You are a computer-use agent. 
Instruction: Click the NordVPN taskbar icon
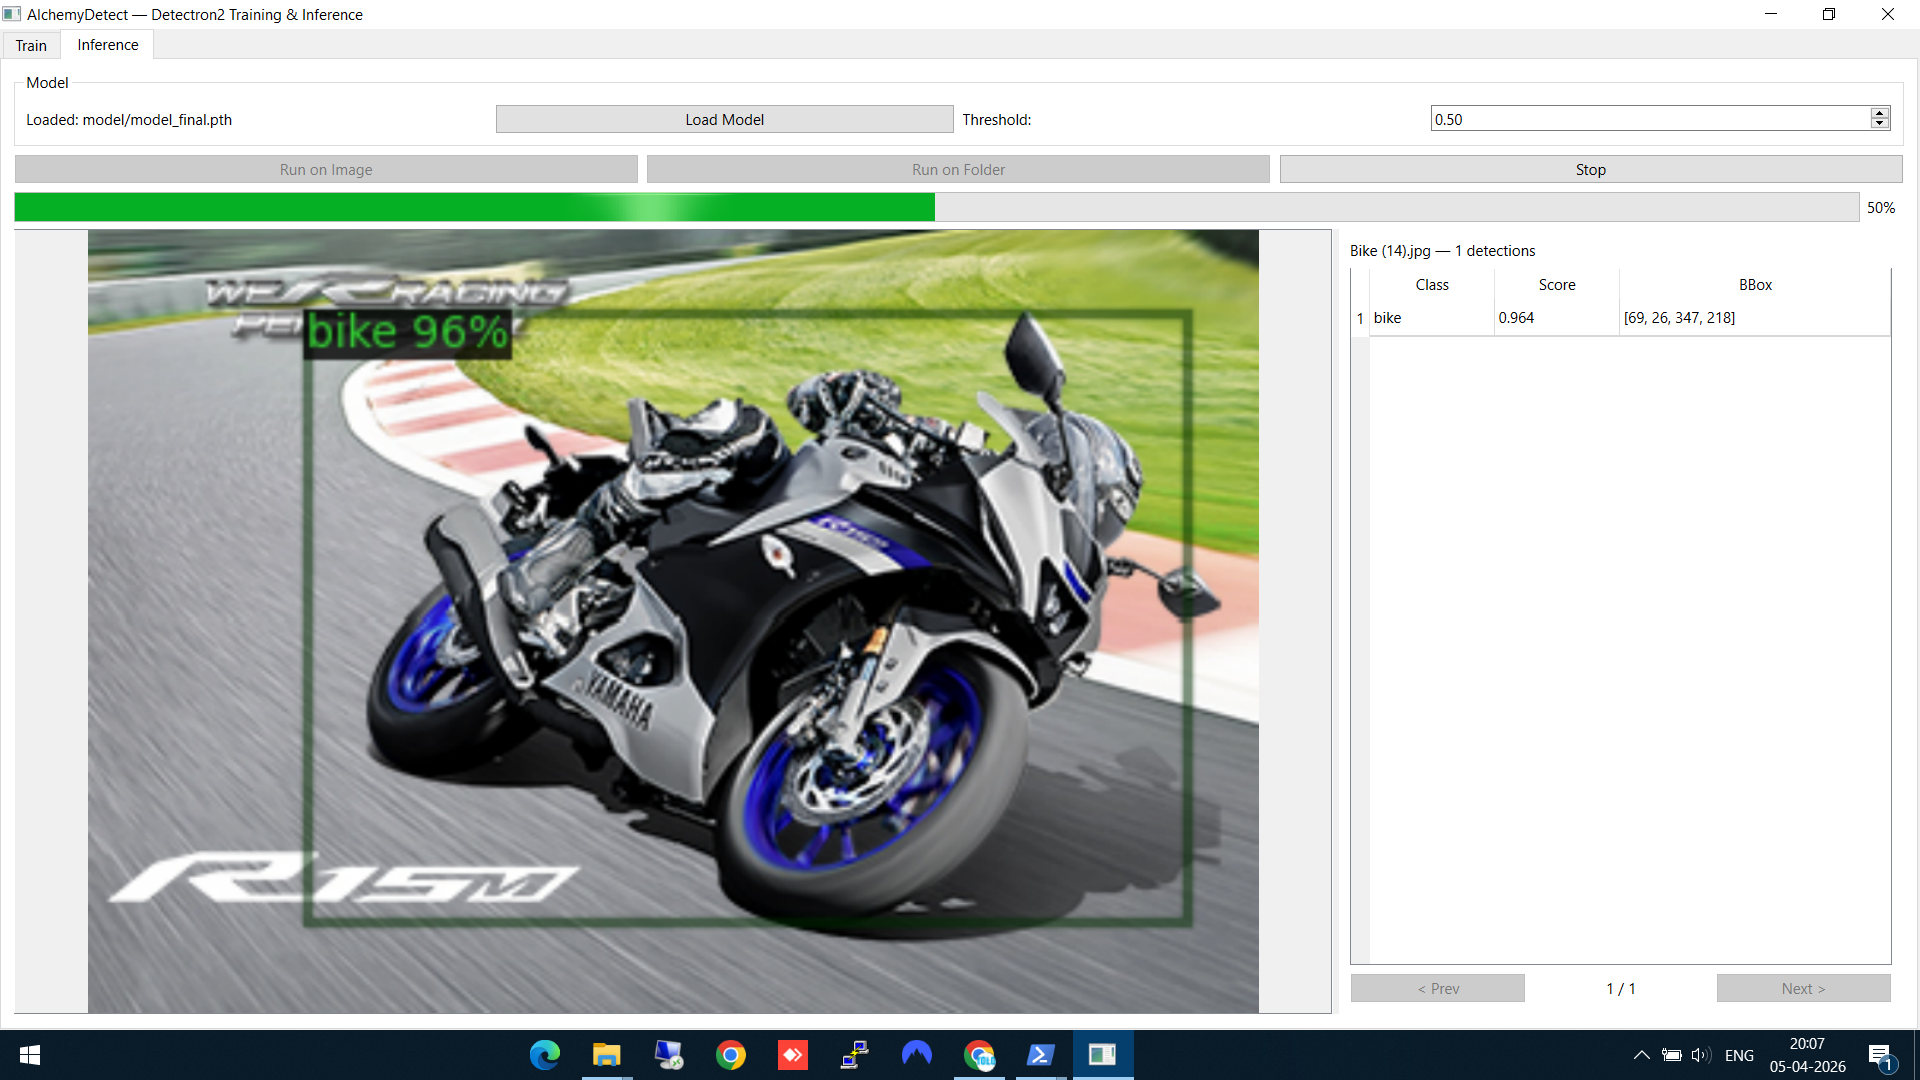[x=916, y=1055]
